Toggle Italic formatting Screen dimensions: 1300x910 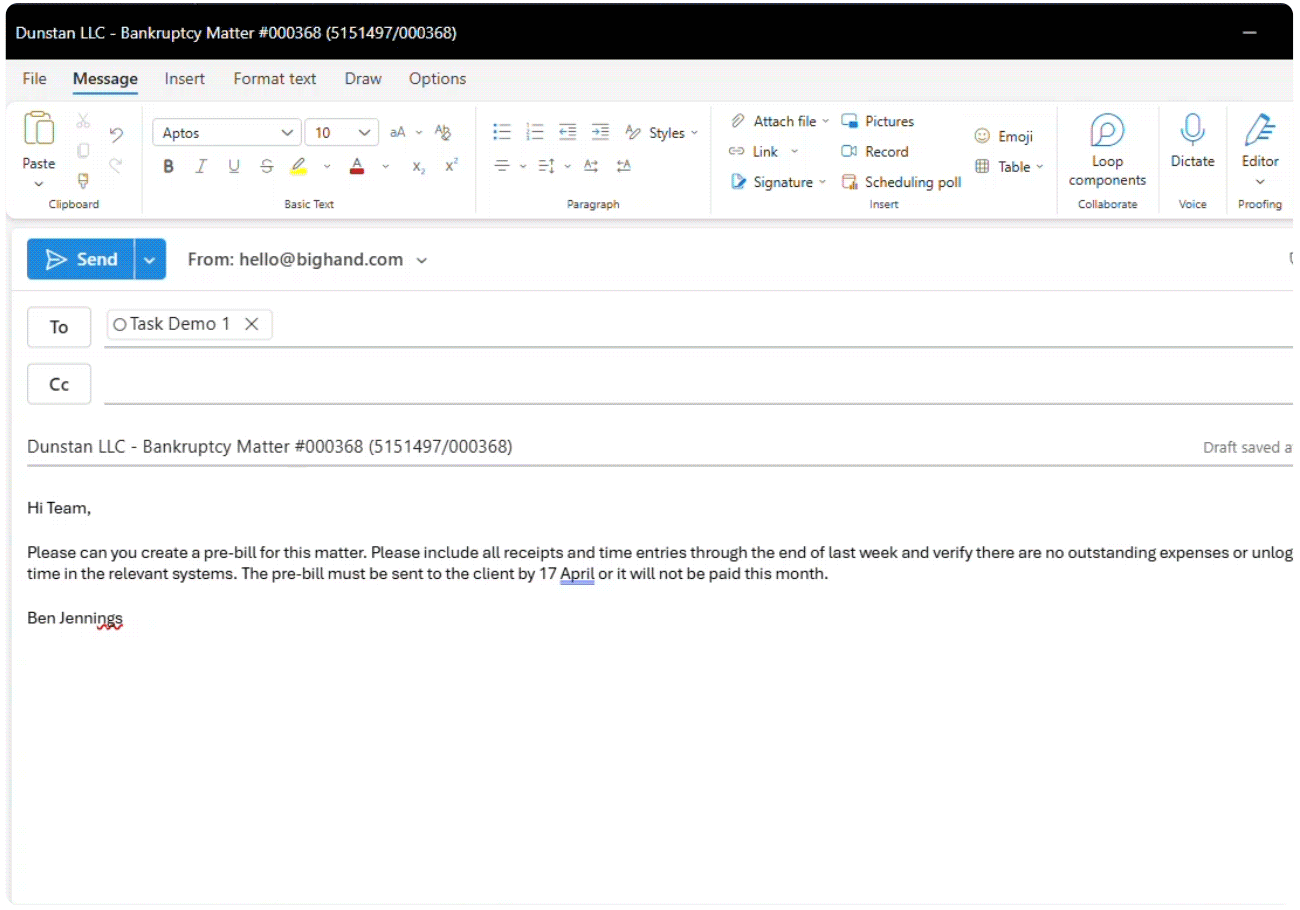201,167
